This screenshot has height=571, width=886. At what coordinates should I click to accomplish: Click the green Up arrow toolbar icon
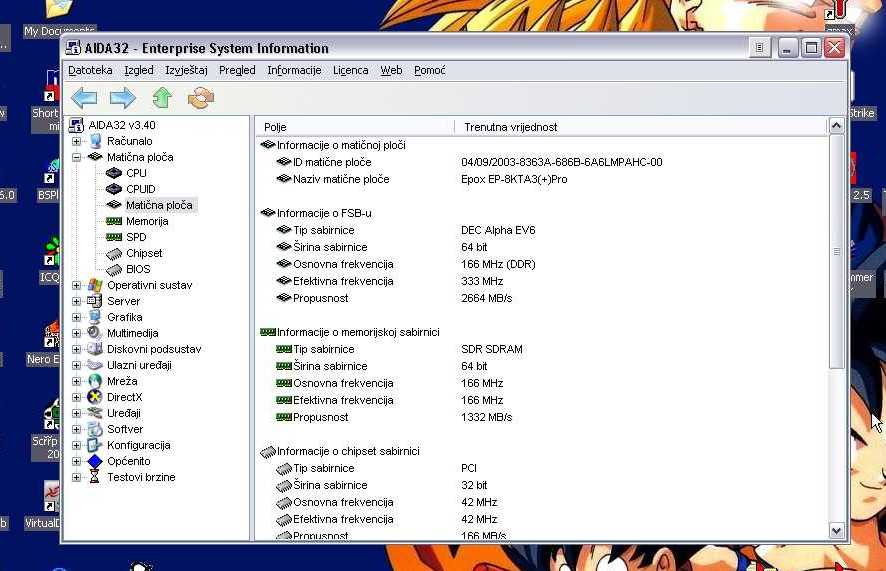click(162, 97)
